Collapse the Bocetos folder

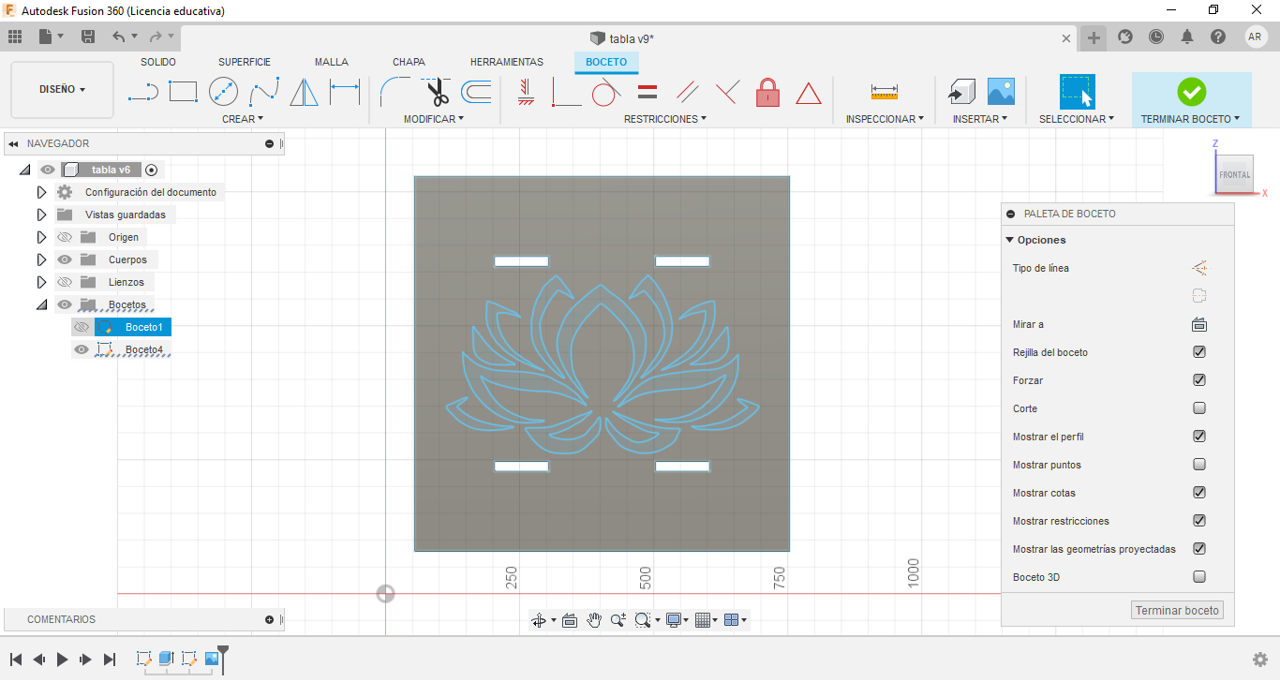point(41,304)
